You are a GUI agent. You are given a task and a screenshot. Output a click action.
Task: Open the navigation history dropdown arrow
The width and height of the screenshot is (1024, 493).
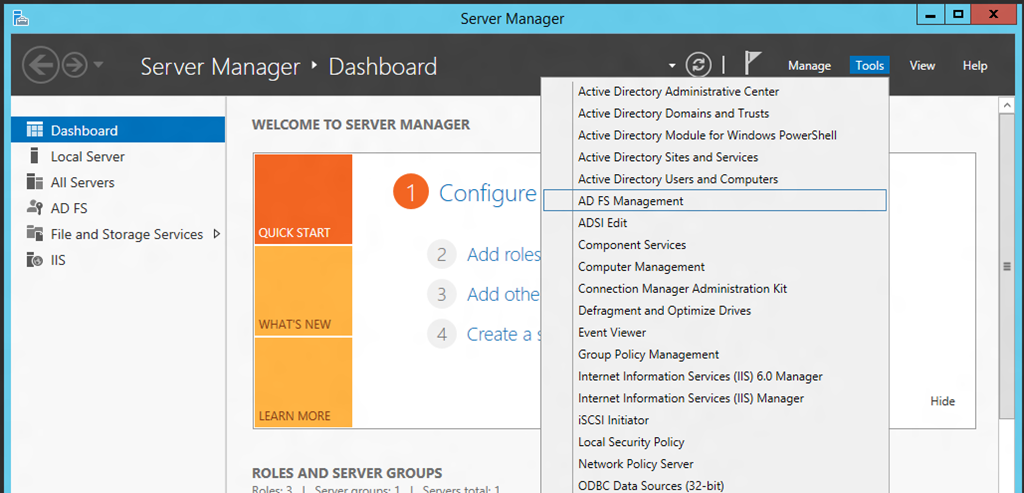tap(98, 65)
